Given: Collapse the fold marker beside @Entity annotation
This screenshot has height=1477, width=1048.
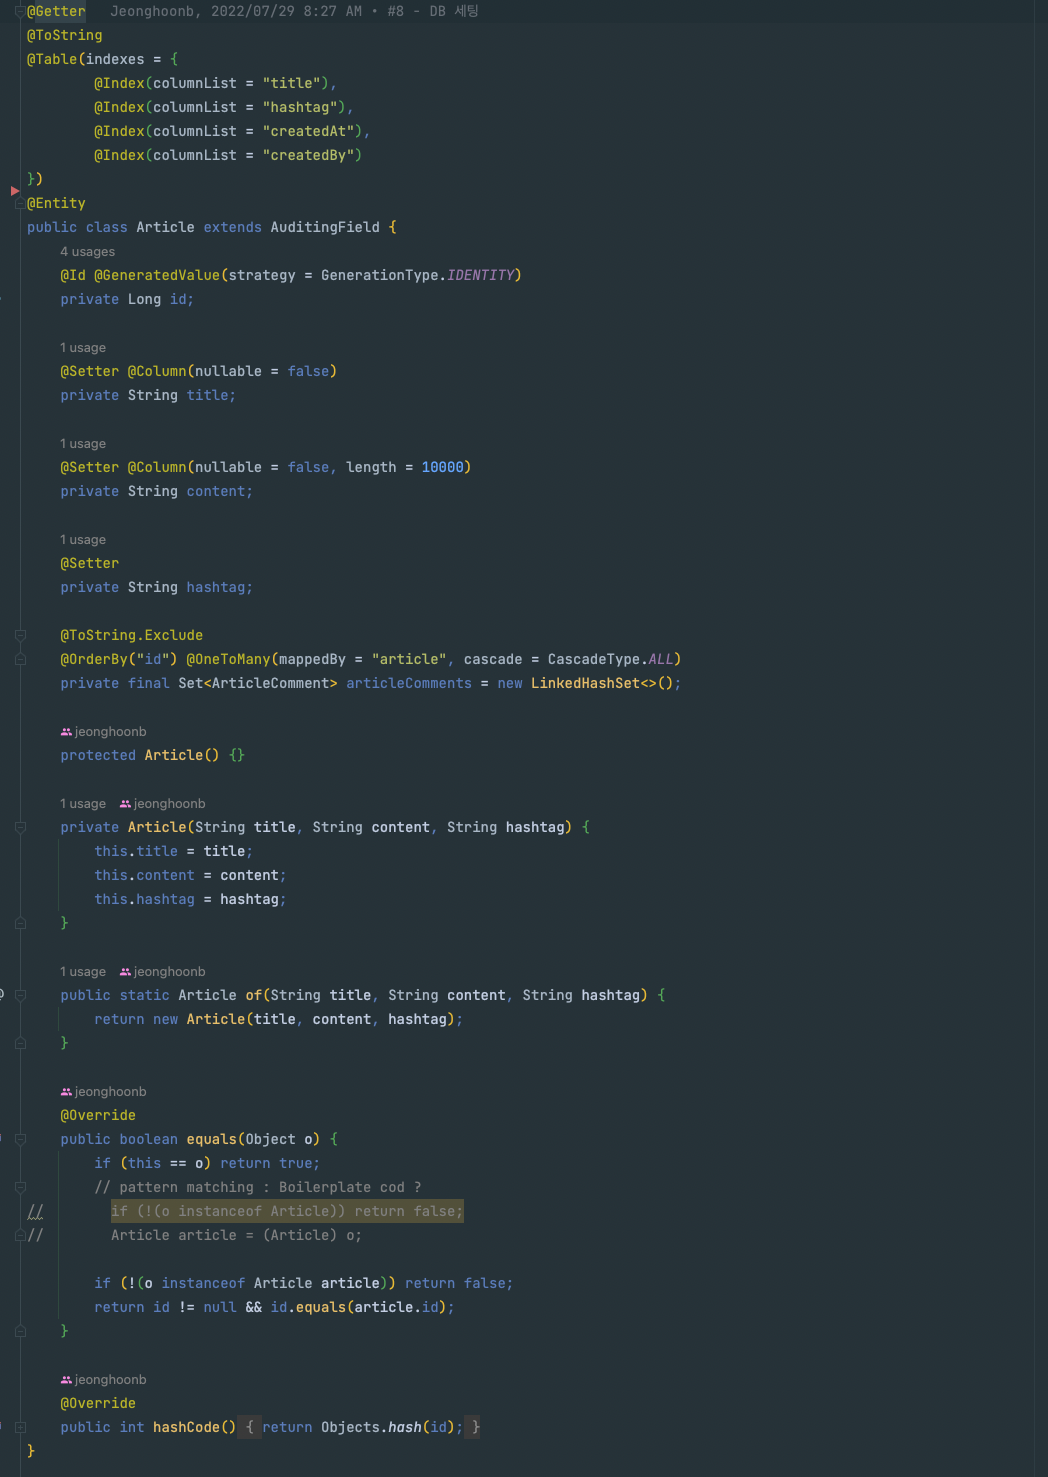Looking at the screenshot, I should click(x=20, y=204).
